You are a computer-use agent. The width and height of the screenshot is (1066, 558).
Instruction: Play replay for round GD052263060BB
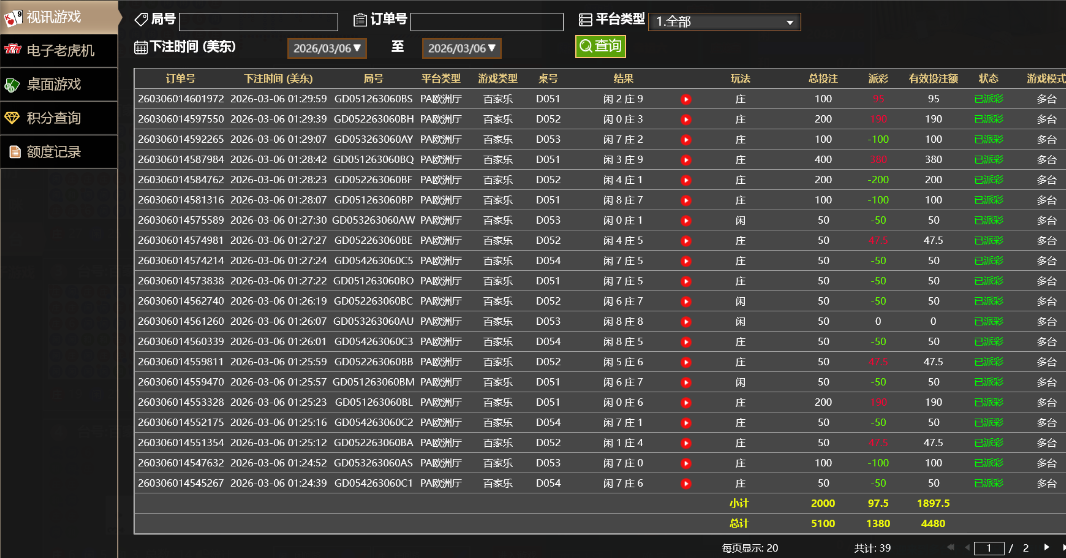coord(686,362)
